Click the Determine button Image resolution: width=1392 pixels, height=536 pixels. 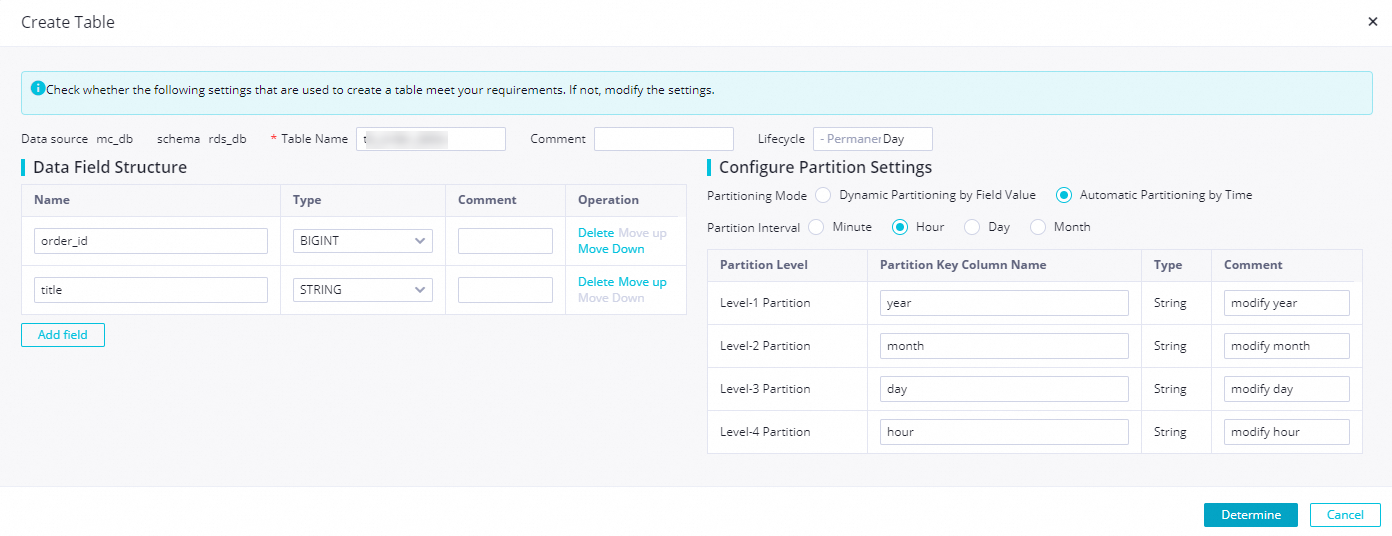click(1250, 515)
